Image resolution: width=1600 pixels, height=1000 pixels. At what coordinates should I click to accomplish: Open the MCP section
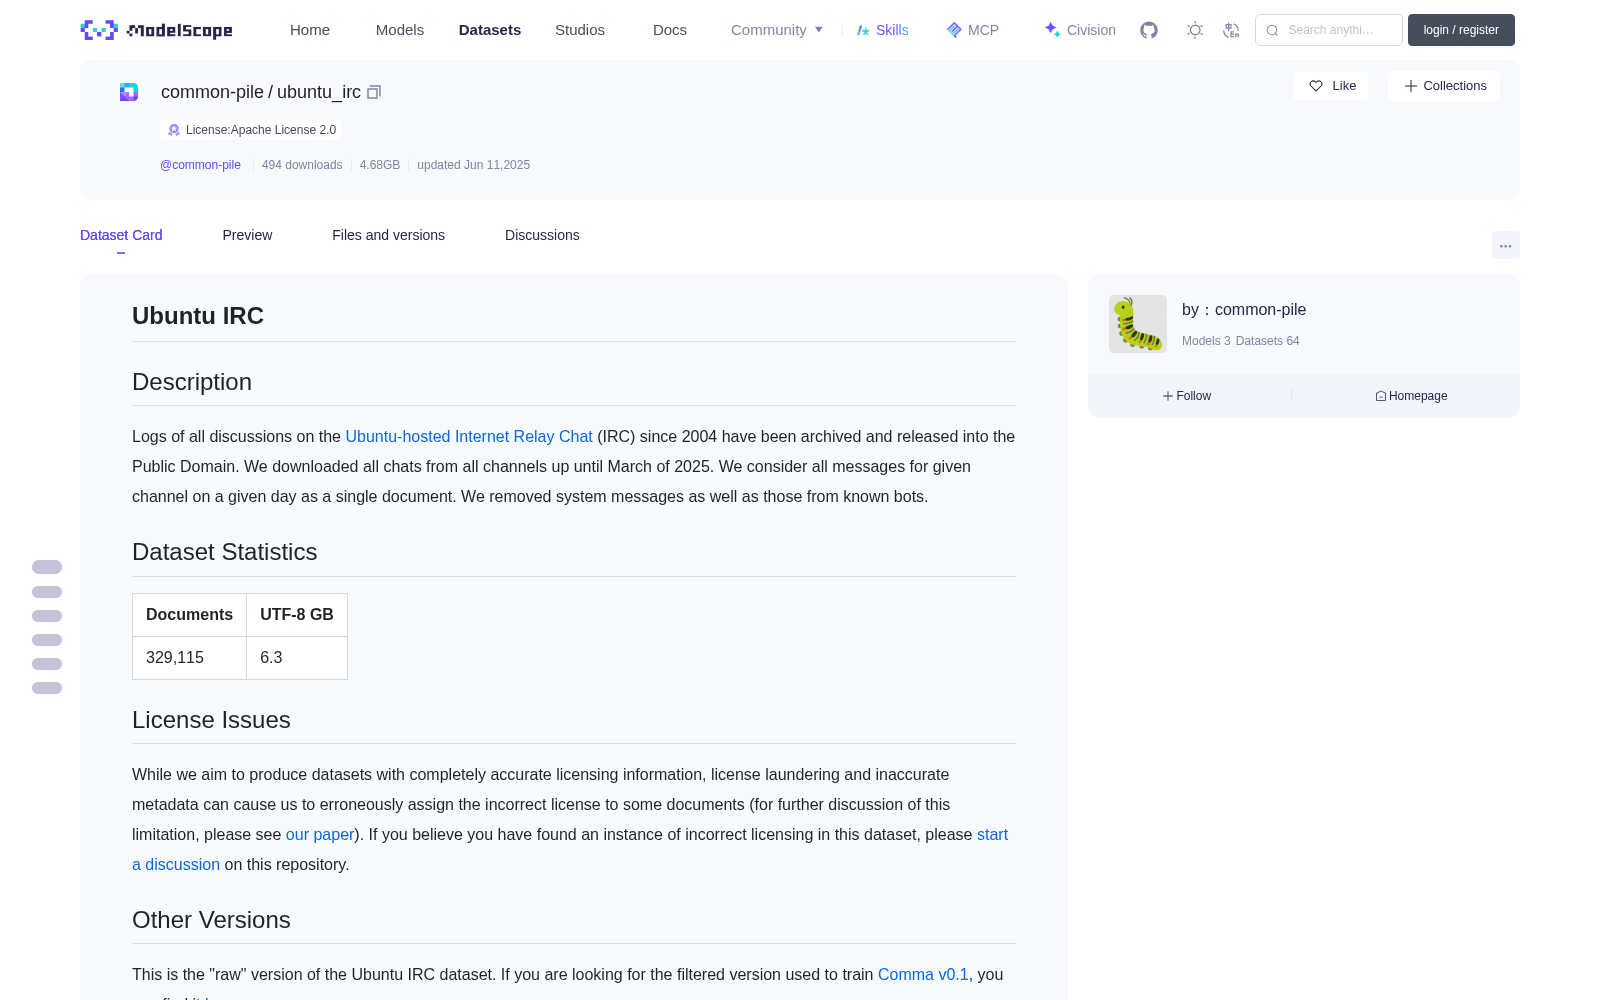973,30
